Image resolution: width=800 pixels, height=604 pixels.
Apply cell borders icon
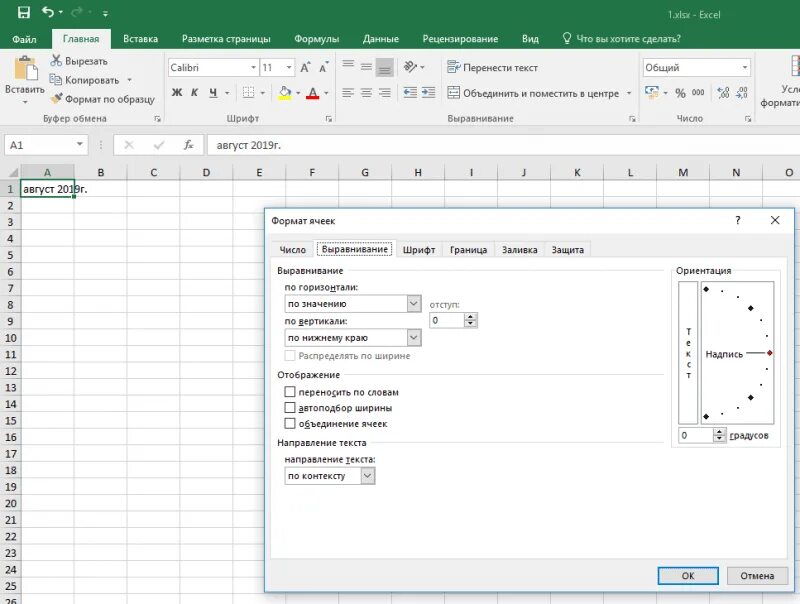pyautogui.click(x=248, y=92)
